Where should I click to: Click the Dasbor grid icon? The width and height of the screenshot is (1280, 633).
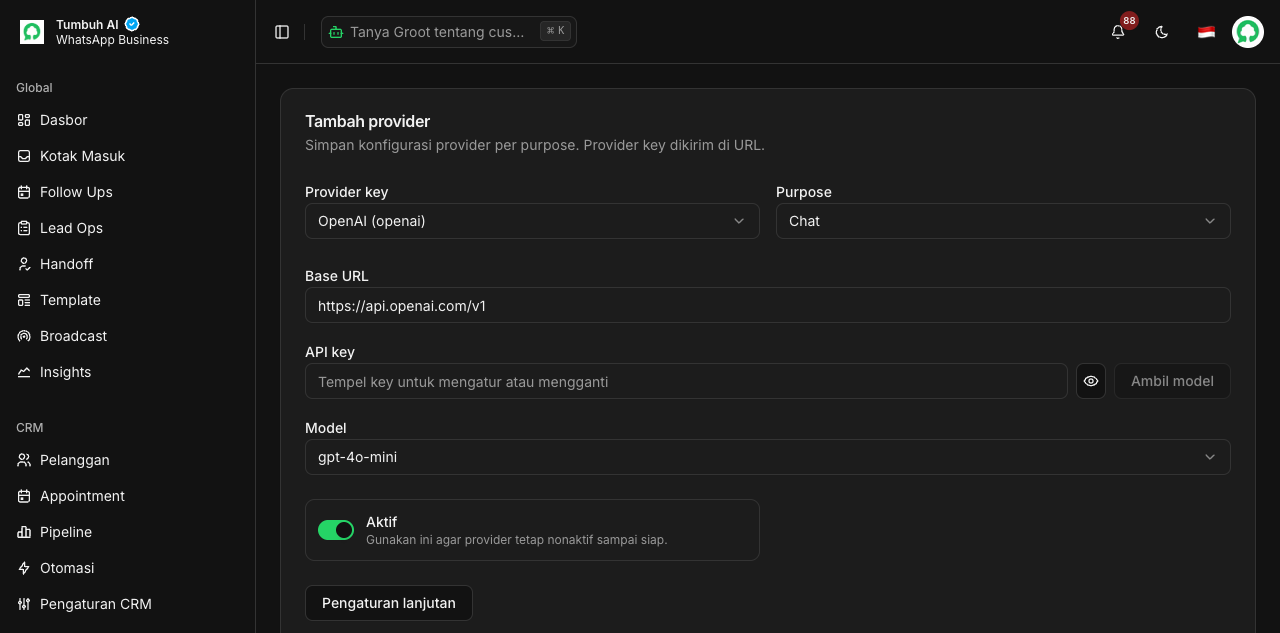tap(24, 120)
